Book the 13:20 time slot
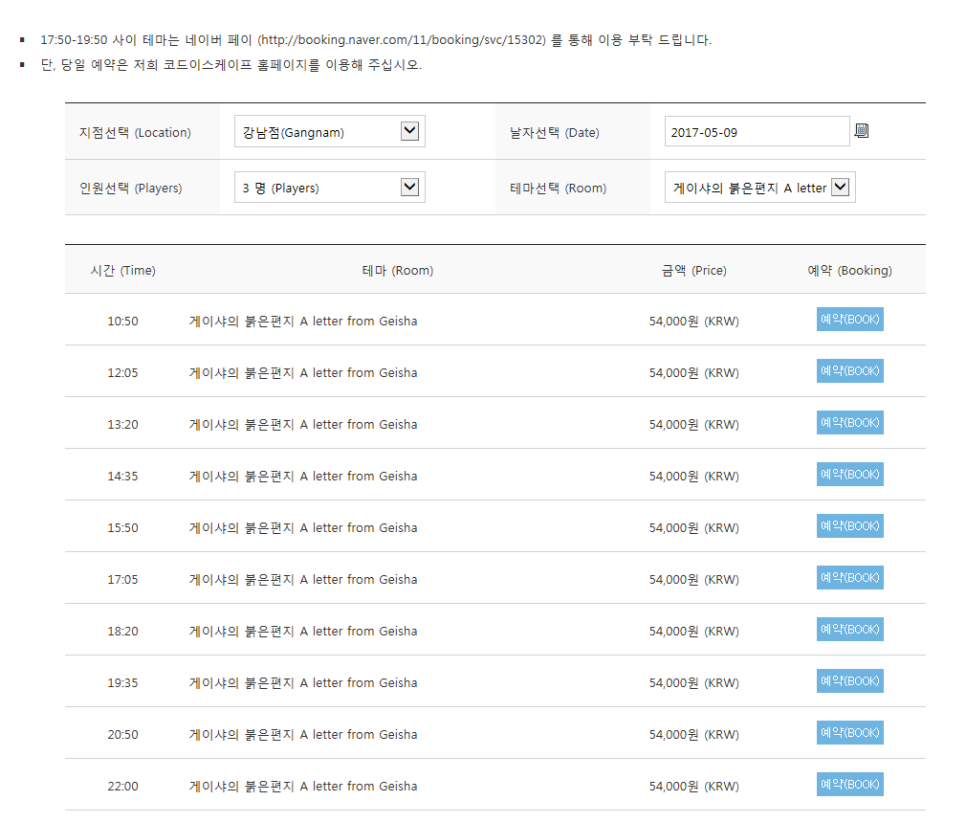Viewport: 966px width, 823px height. click(x=850, y=423)
